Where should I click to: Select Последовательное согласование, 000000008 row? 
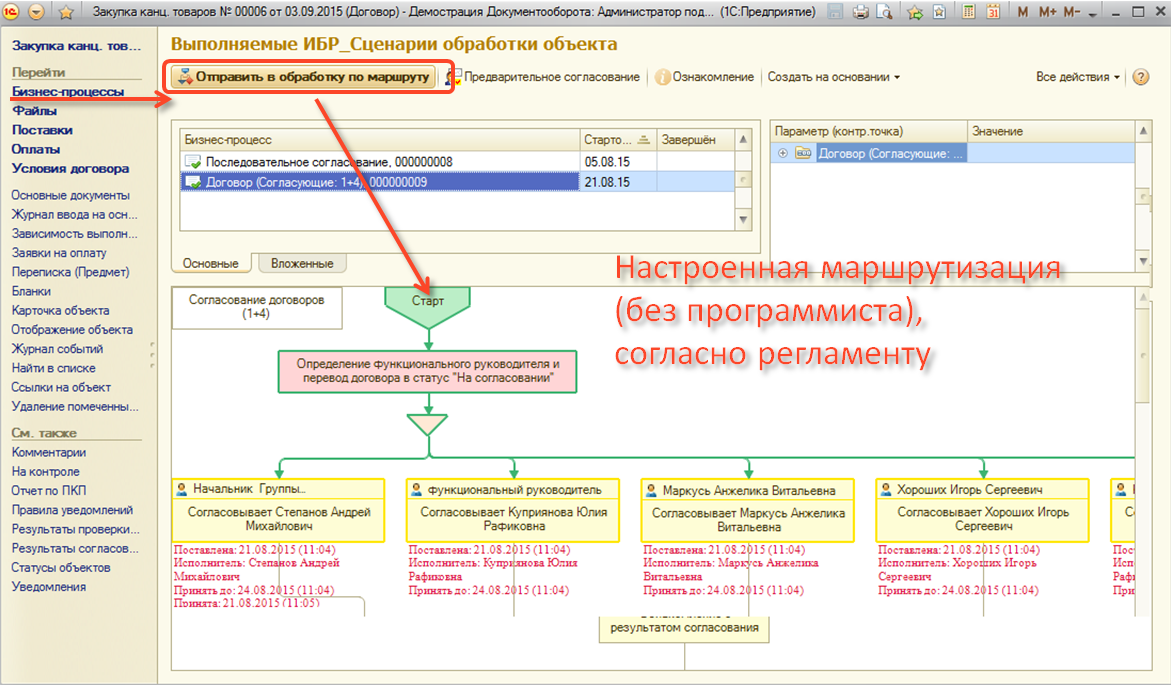(329, 162)
